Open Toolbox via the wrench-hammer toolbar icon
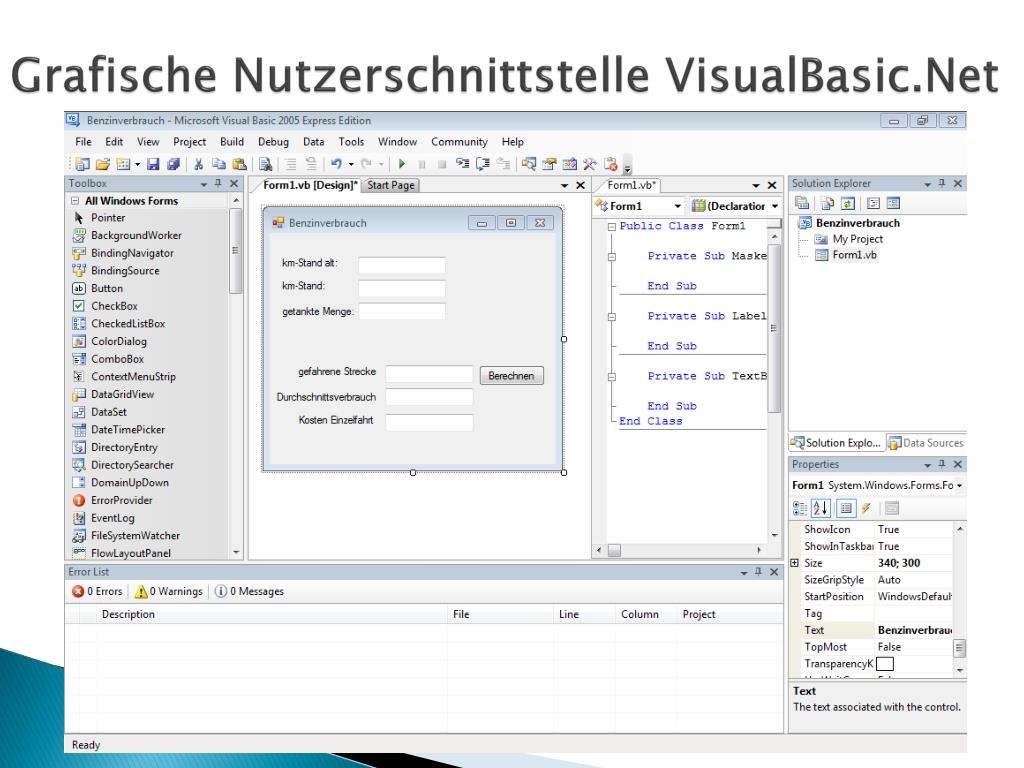1024x768 pixels. (x=590, y=164)
